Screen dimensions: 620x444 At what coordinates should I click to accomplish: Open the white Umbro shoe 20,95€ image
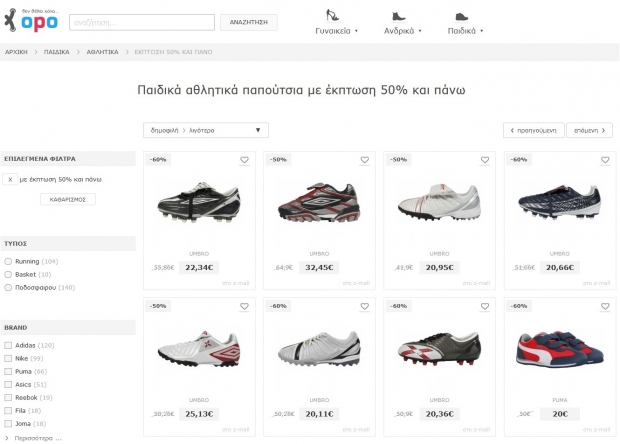pos(439,202)
